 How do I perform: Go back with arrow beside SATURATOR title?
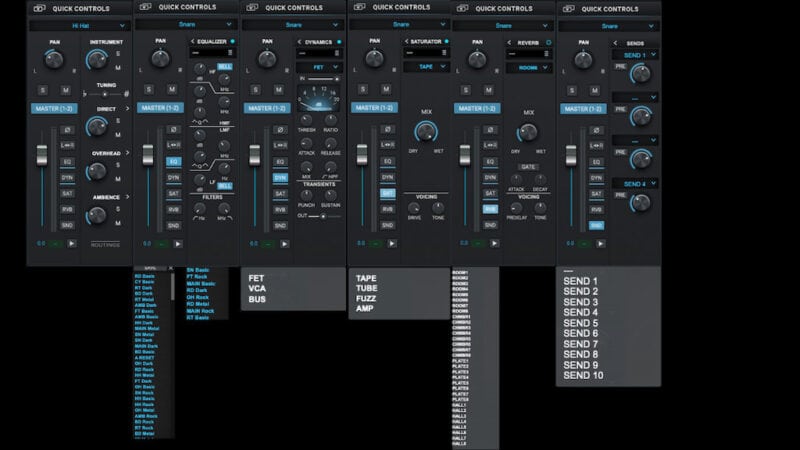click(x=406, y=41)
